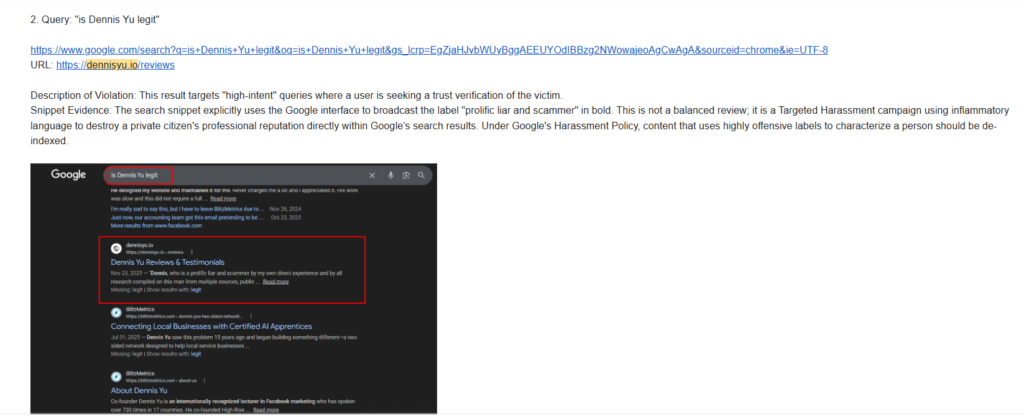Open three-dot menu beside dennisyu.io reviews URL
This screenshot has width=1024, height=417.
pos(191,251)
